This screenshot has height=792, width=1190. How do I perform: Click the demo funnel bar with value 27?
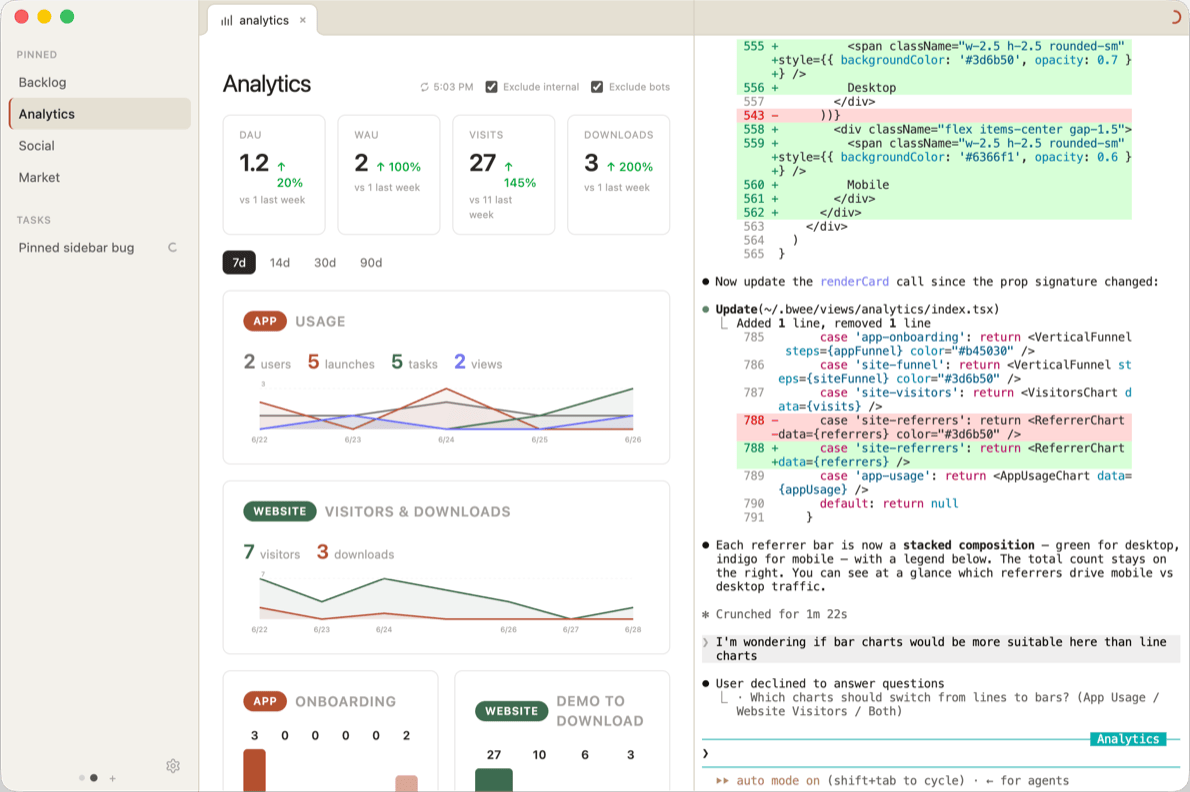coord(494,781)
